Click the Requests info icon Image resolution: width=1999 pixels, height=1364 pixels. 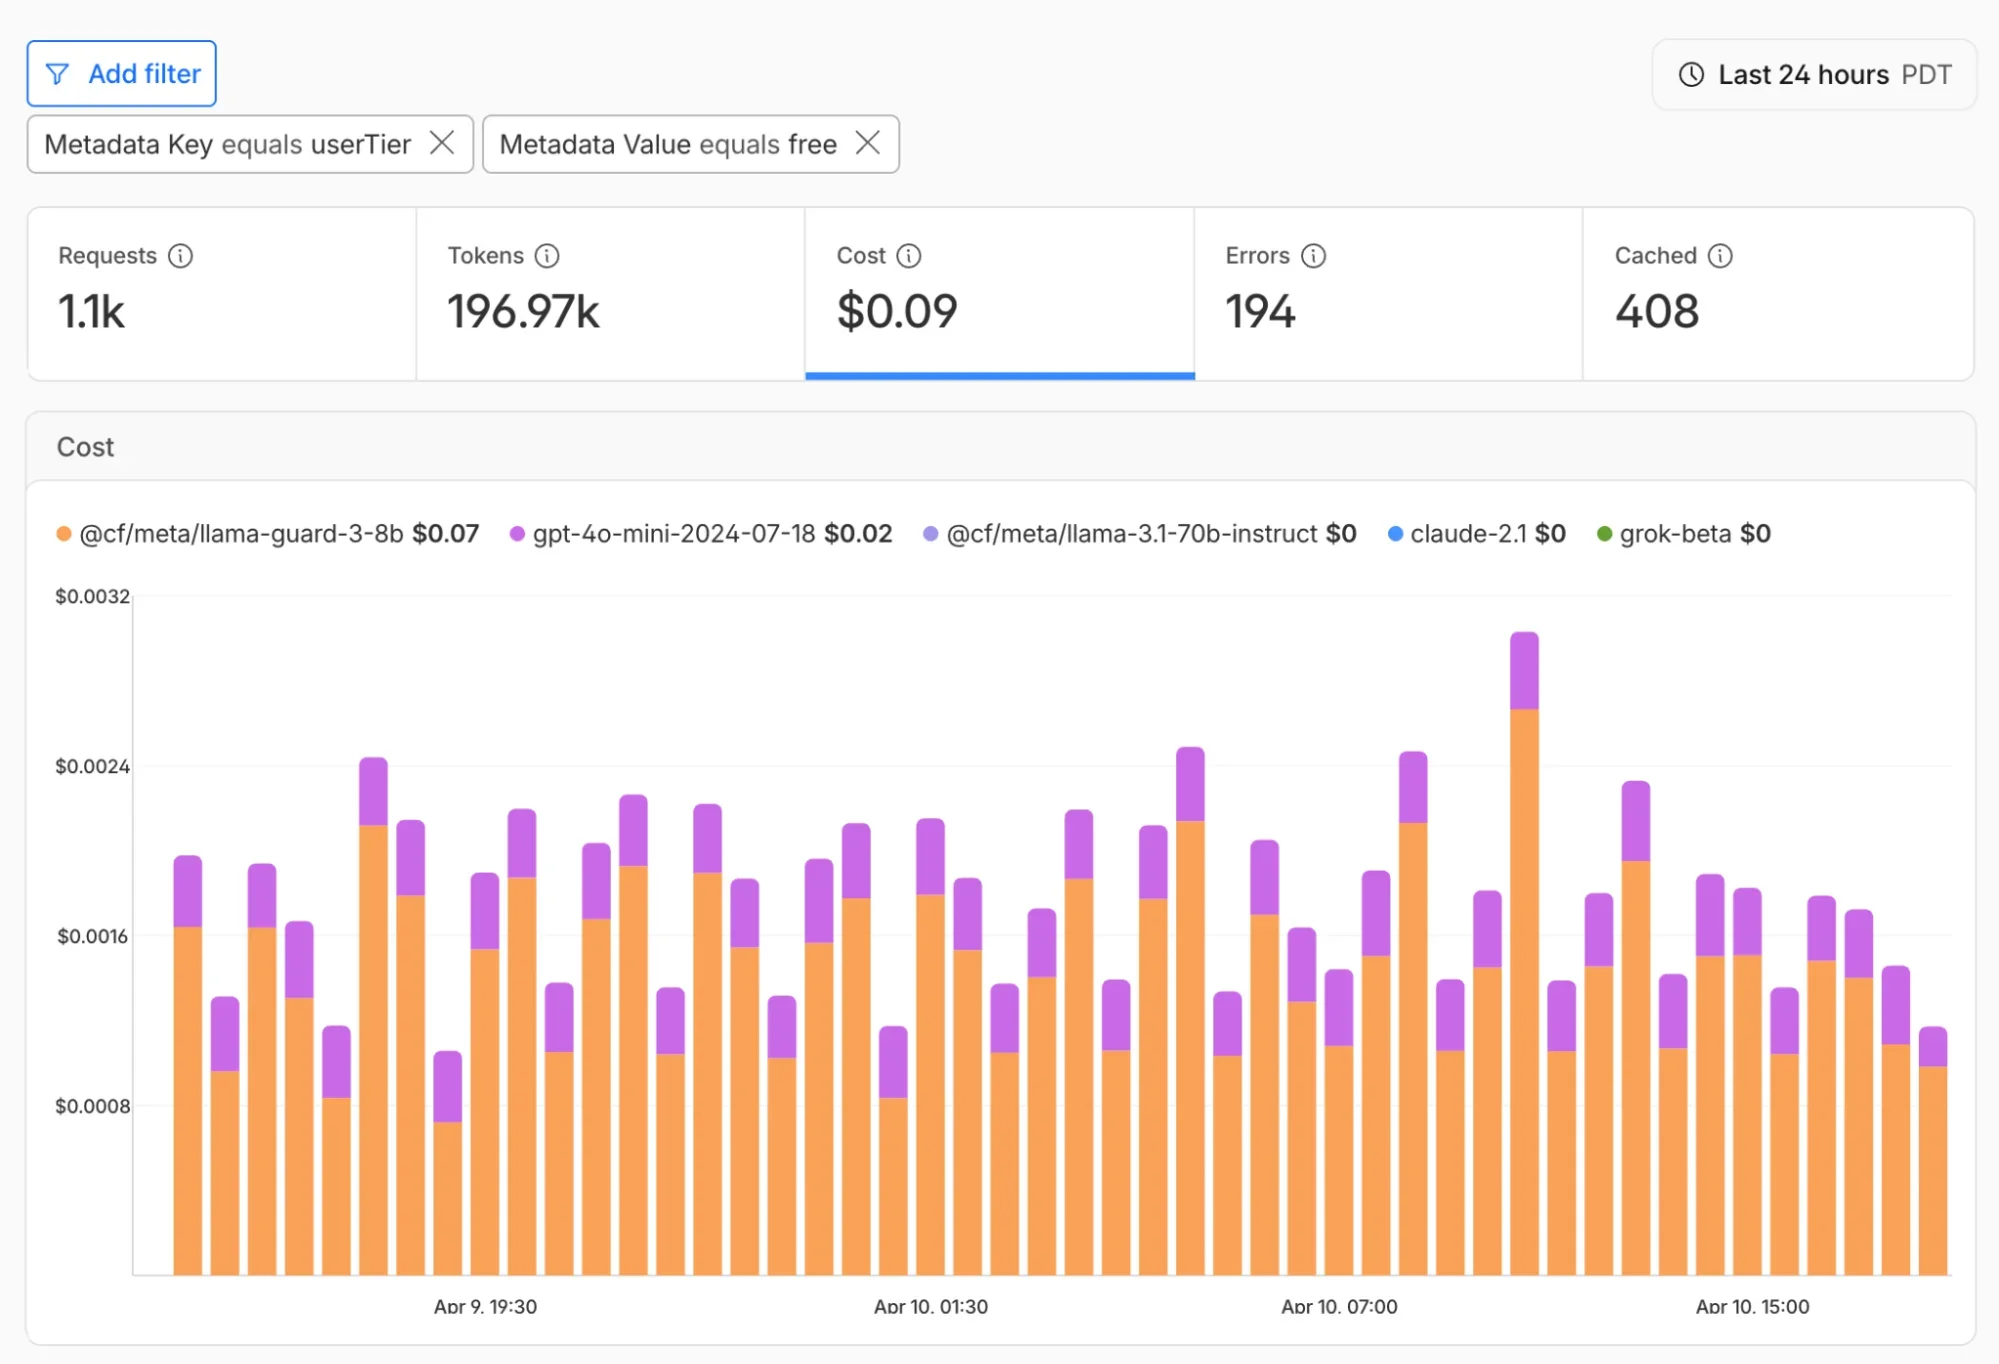180,256
